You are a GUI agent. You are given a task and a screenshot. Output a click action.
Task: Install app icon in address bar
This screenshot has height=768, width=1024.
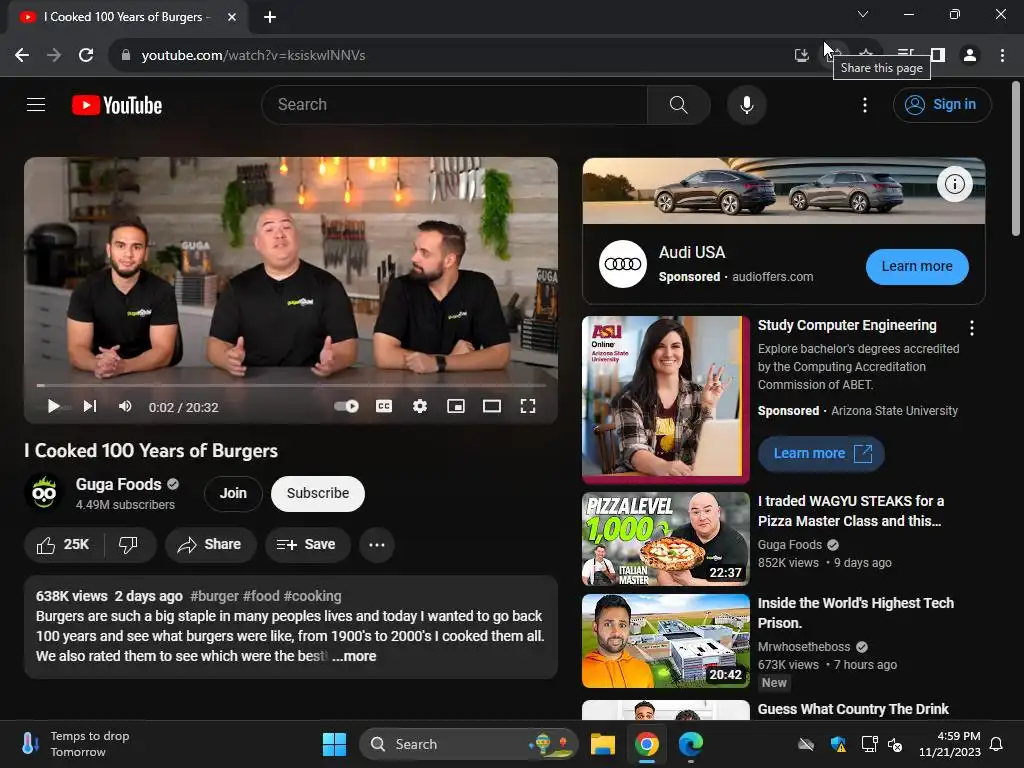801,56
